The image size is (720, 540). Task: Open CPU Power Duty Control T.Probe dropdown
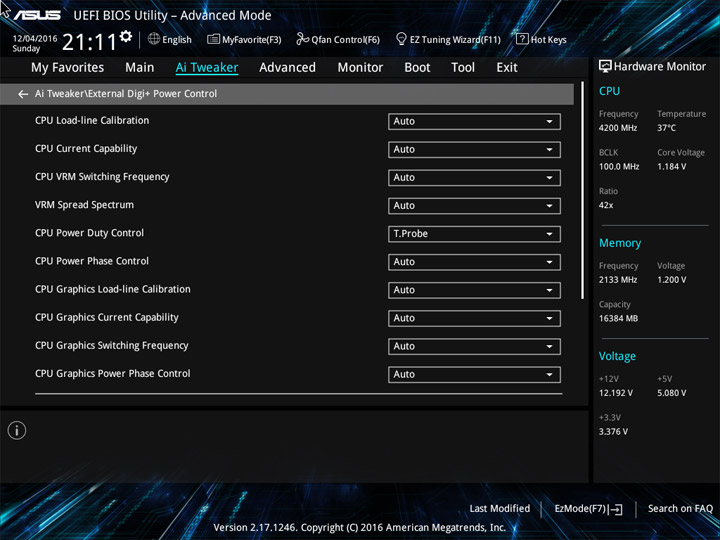(474, 234)
